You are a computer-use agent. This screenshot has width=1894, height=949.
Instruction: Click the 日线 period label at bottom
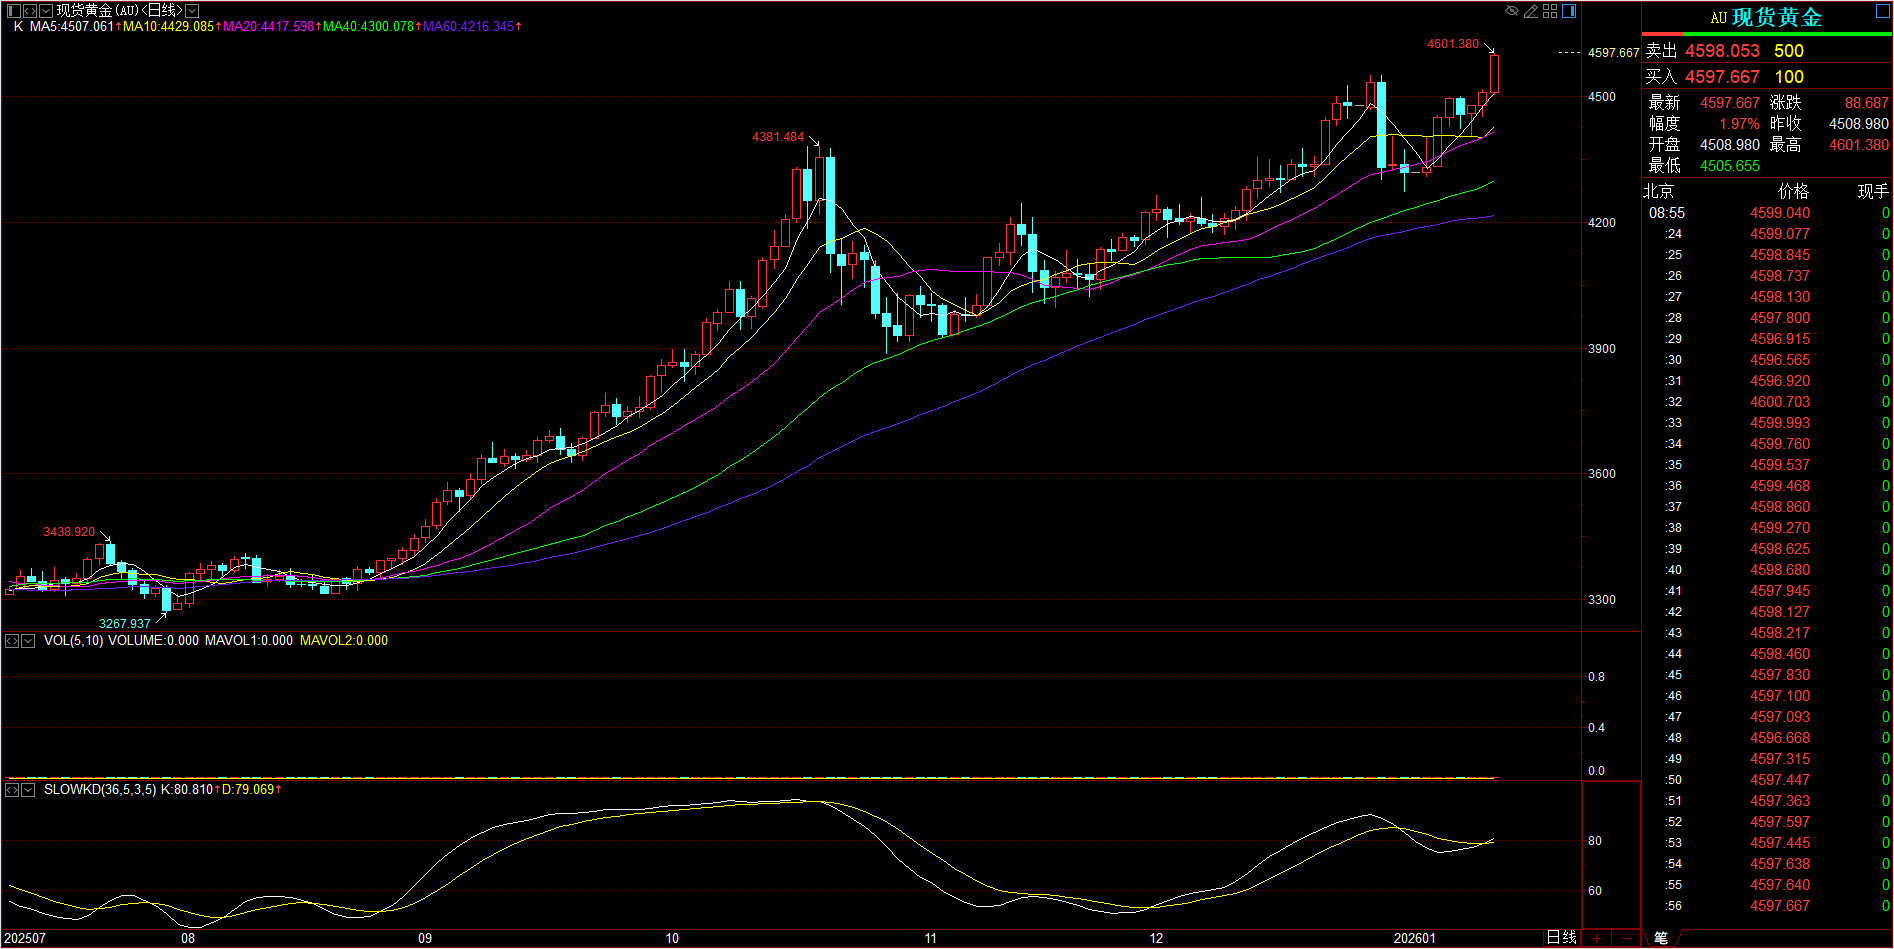[1561, 938]
